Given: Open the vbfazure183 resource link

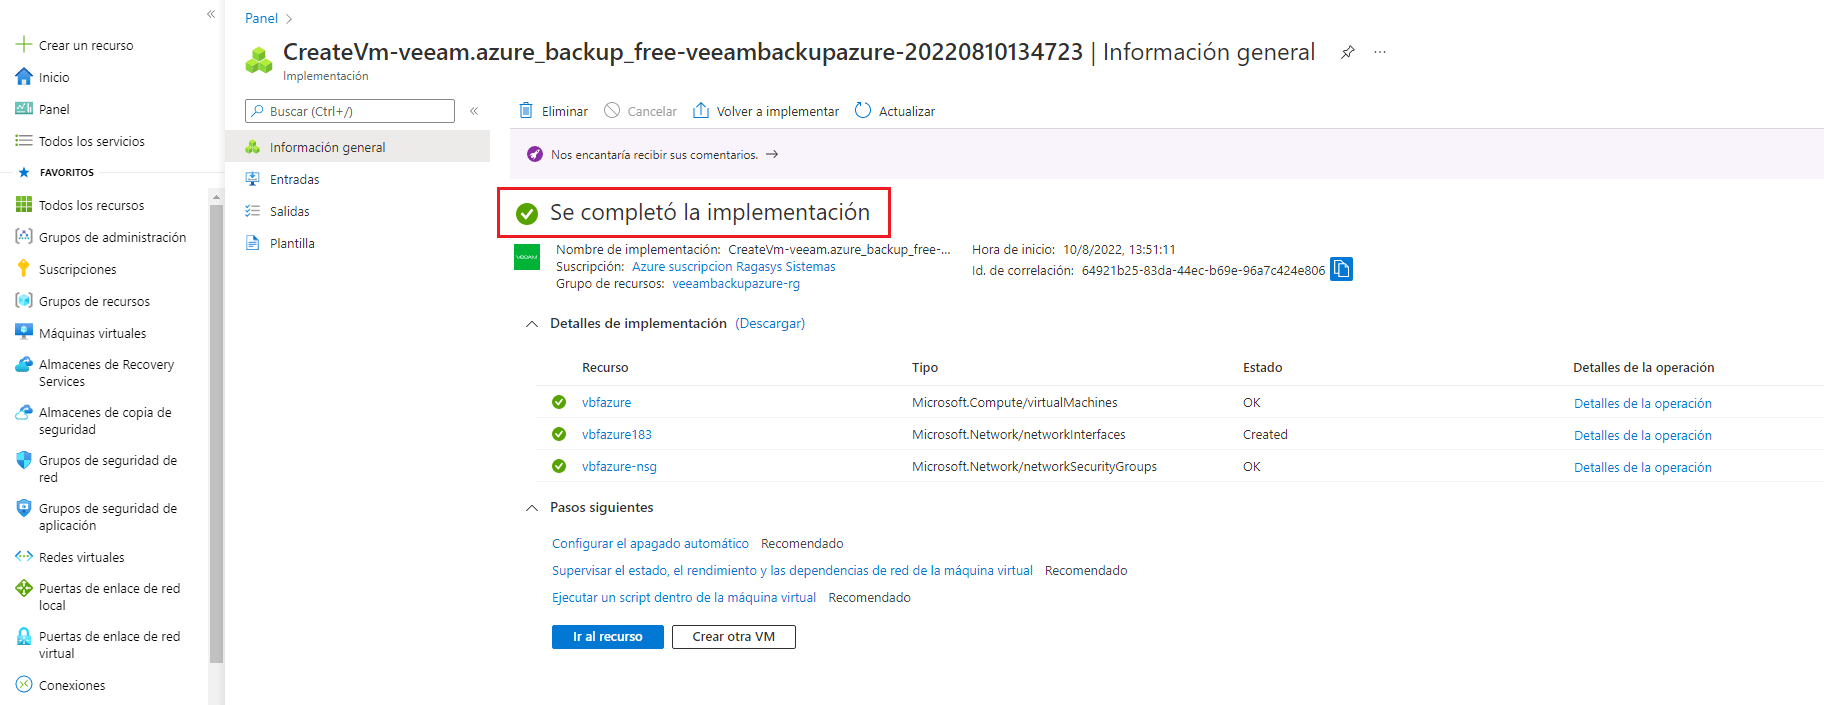Looking at the screenshot, I should (617, 434).
